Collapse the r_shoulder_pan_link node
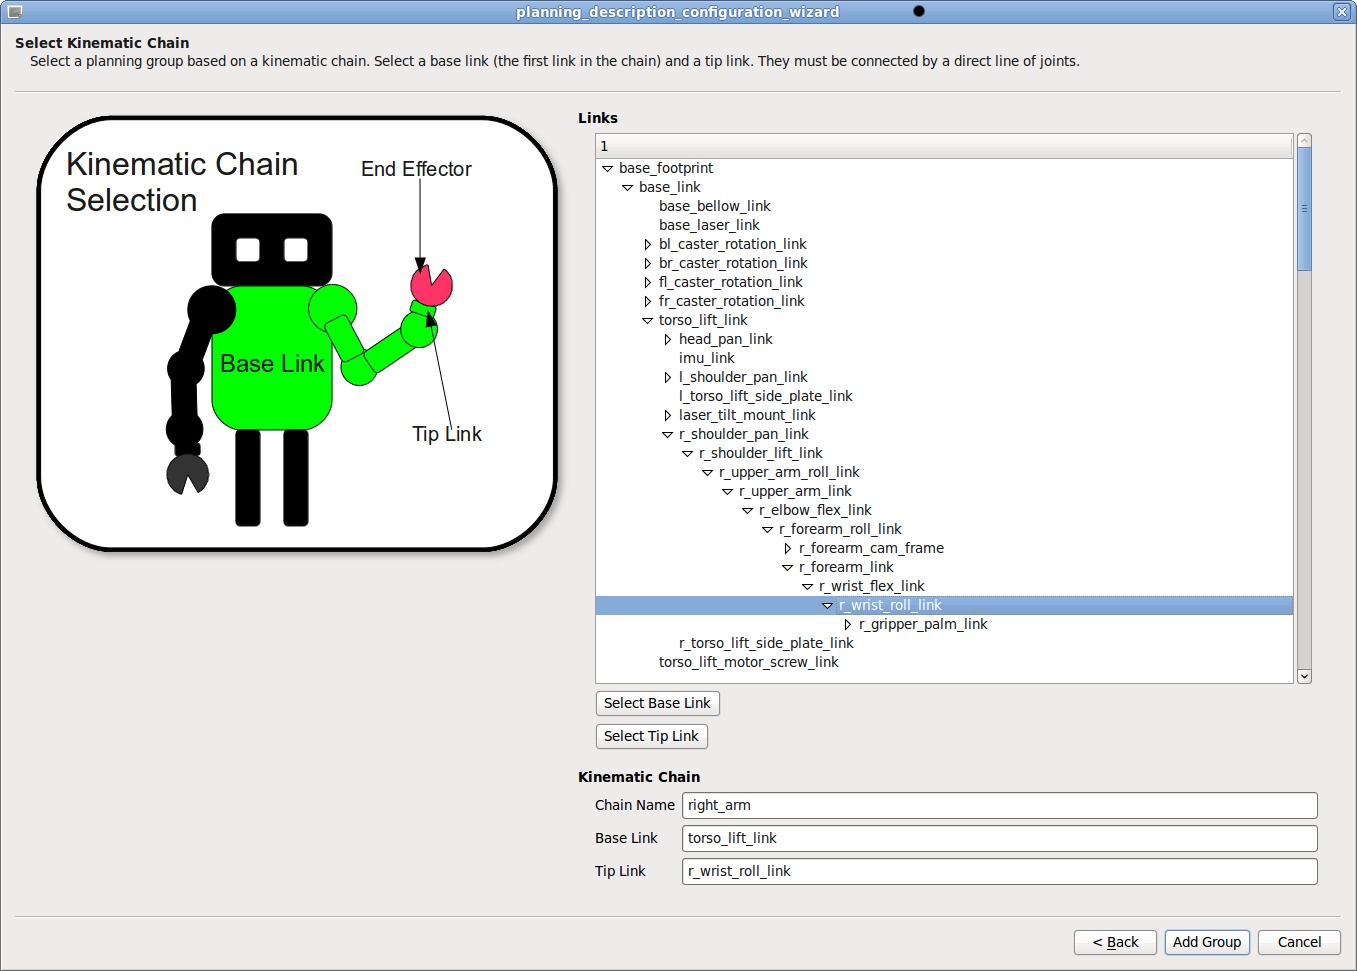 pos(667,435)
